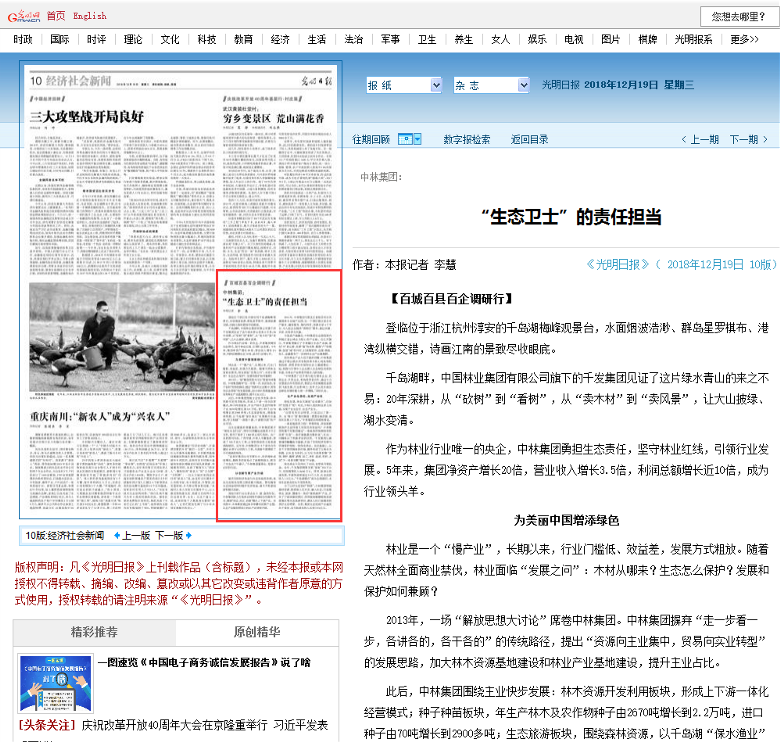Click the subheading 为美丽中国增添绿色
The image size is (780, 742).
(566, 521)
